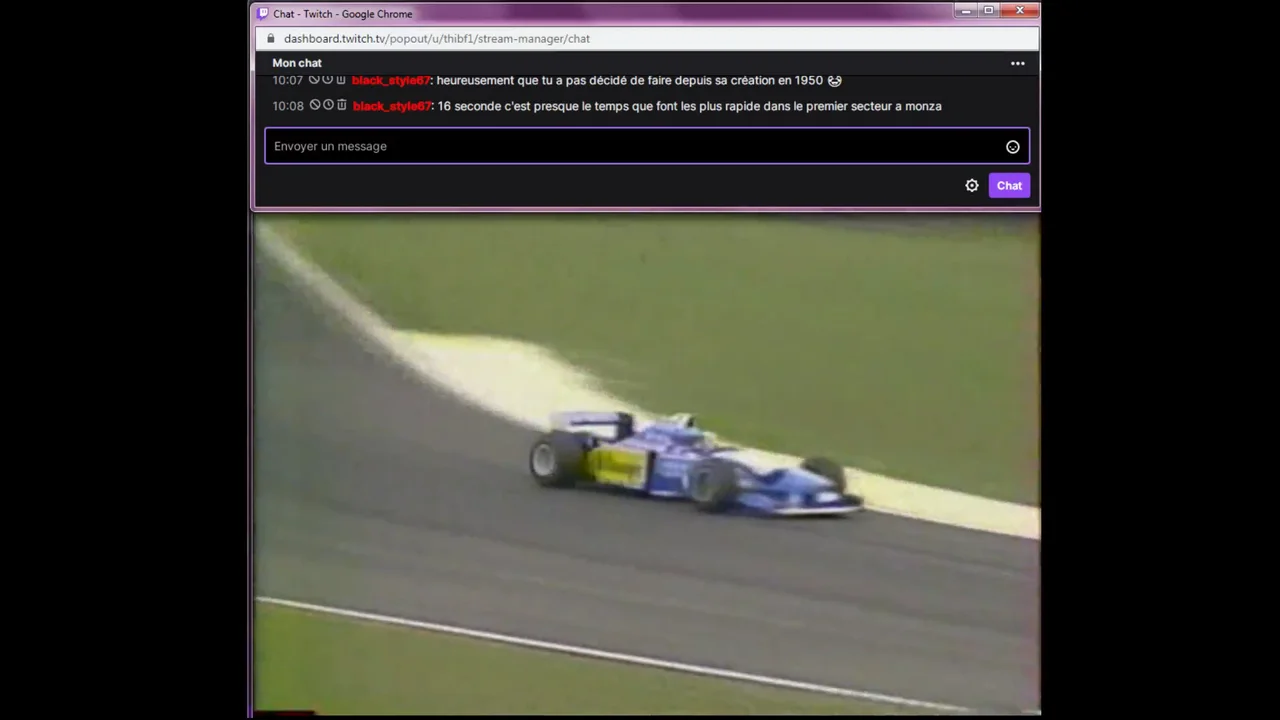Timeout user on the 10:08 message

(328, 105)
